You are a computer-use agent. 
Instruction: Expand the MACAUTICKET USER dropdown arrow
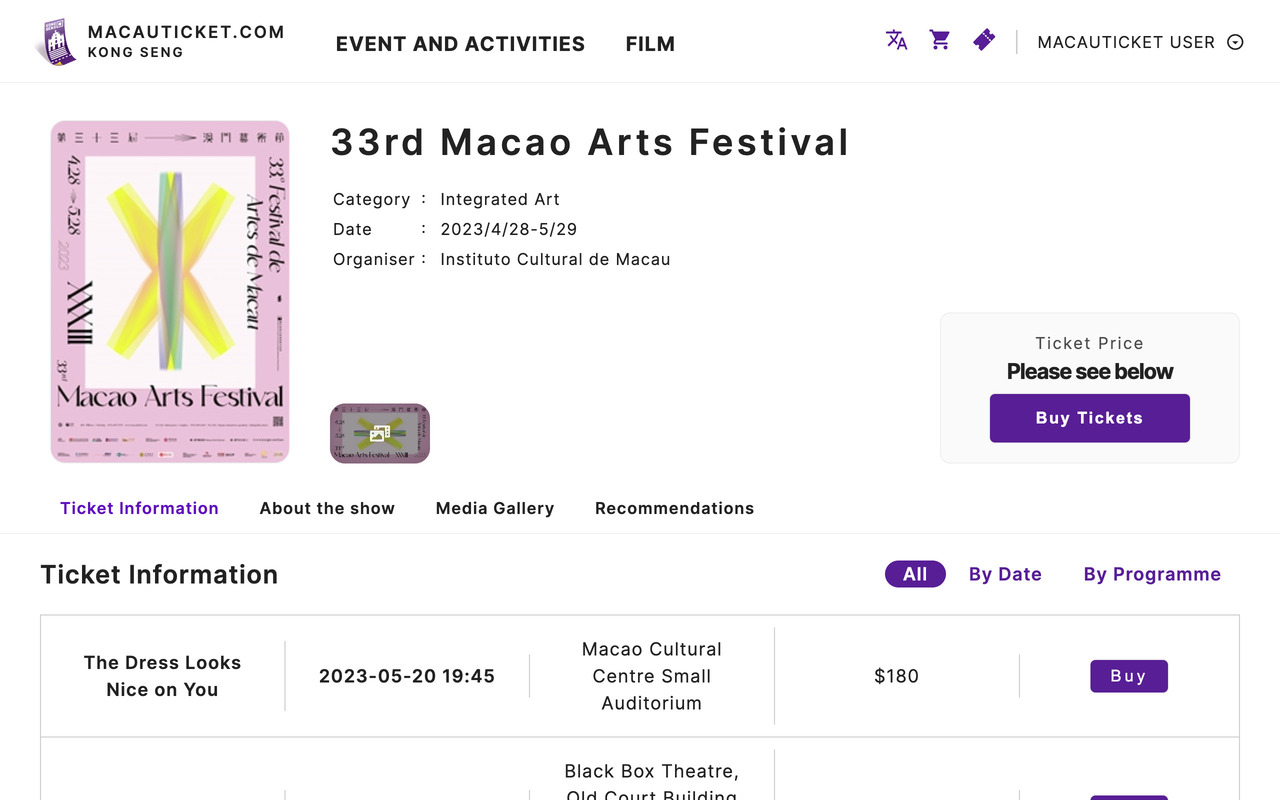[1235, 42]
